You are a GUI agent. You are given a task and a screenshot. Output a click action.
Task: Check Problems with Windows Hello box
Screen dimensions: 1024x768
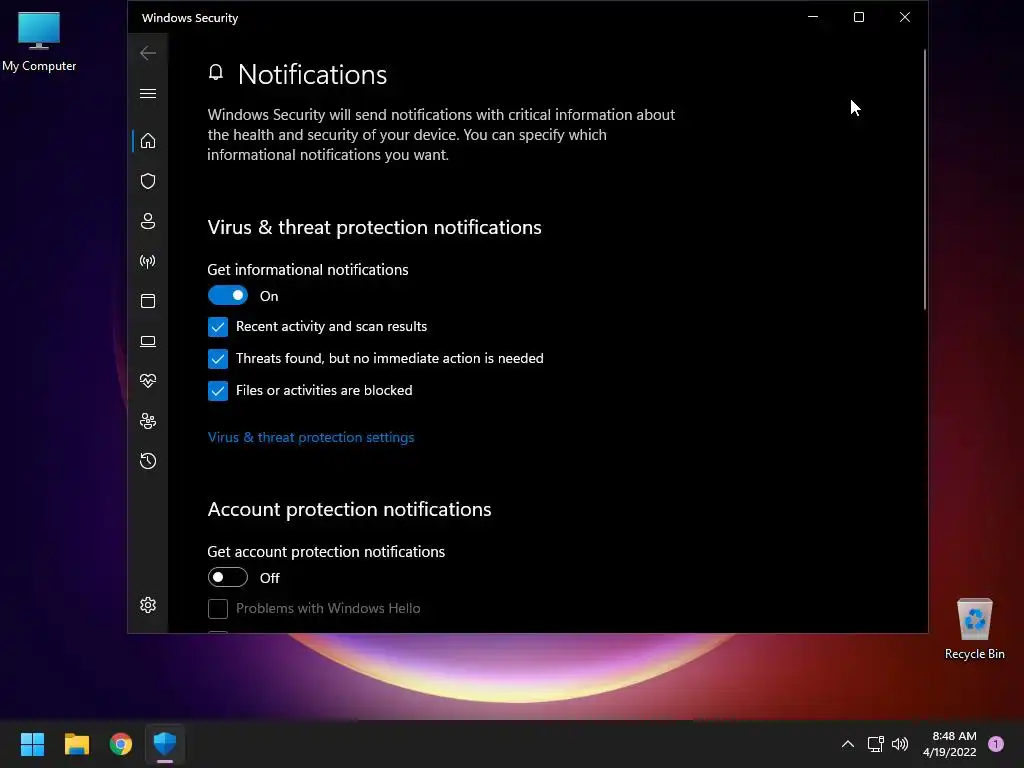coord(217,609)
